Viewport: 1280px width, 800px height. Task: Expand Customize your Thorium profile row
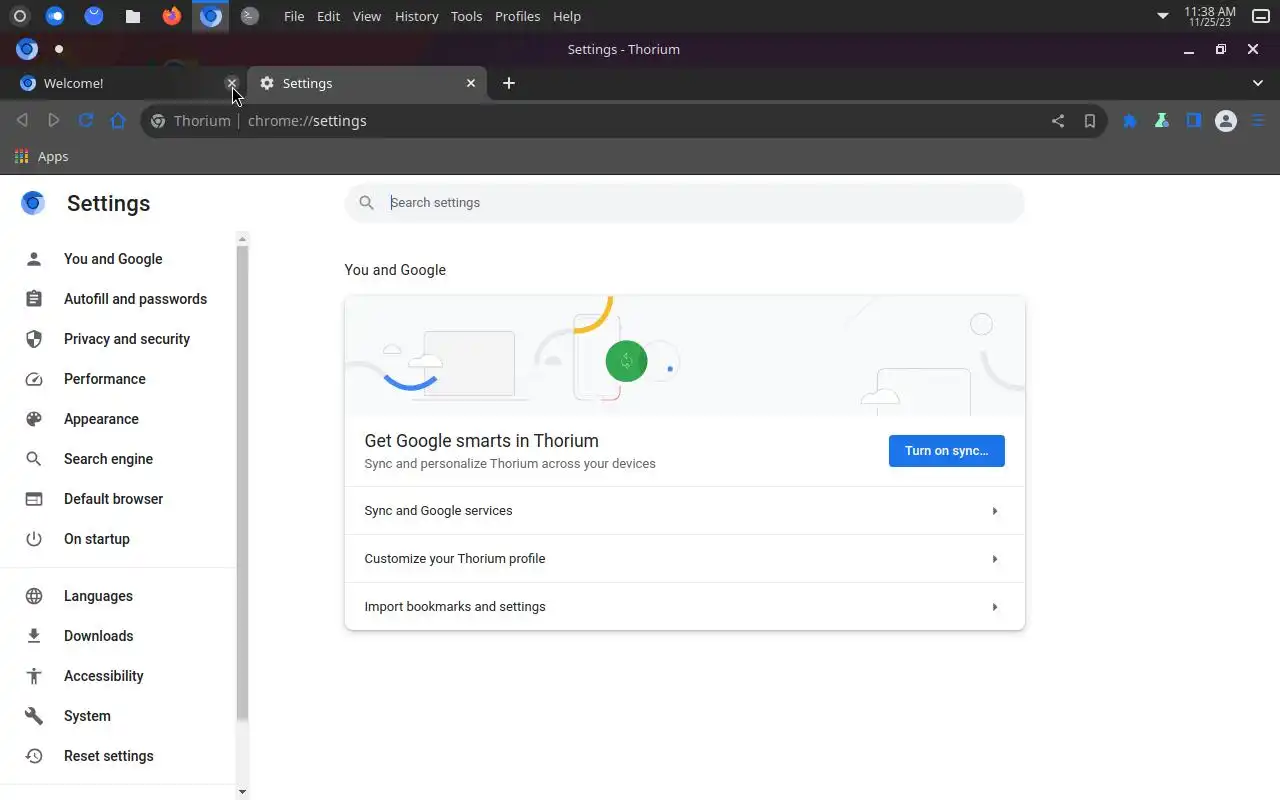[x=685, y=559]
